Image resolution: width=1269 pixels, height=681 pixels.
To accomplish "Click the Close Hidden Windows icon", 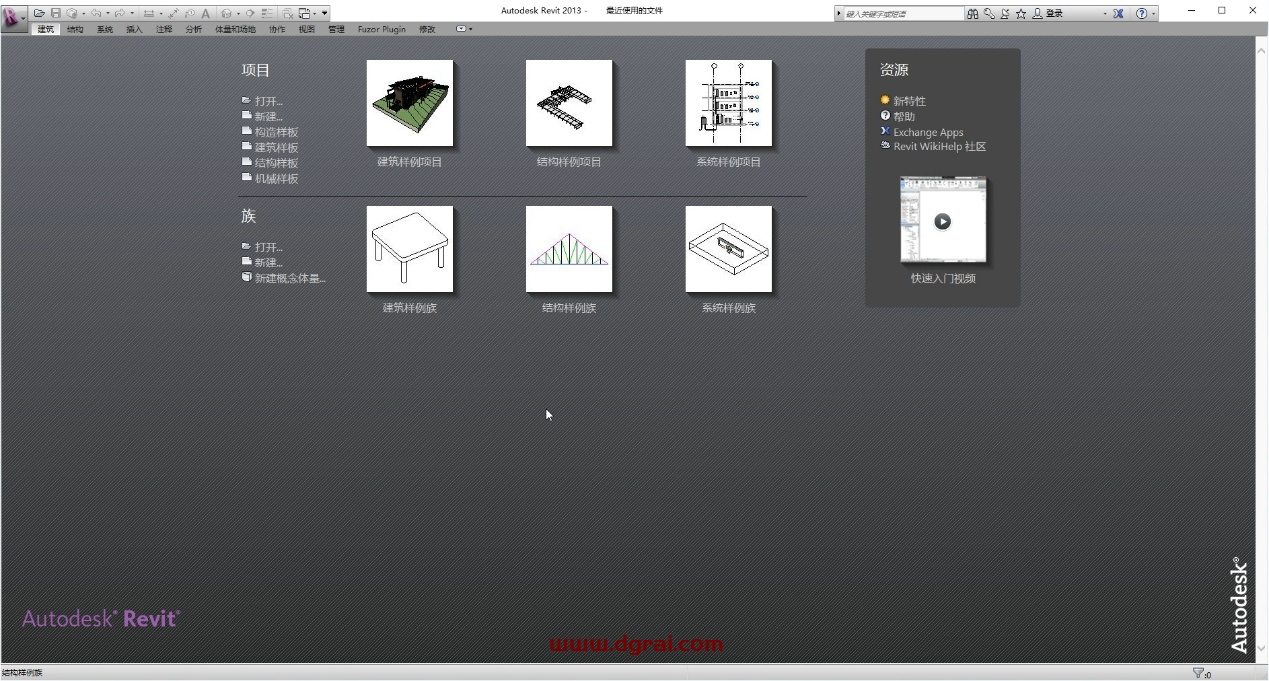I will 287,13.
